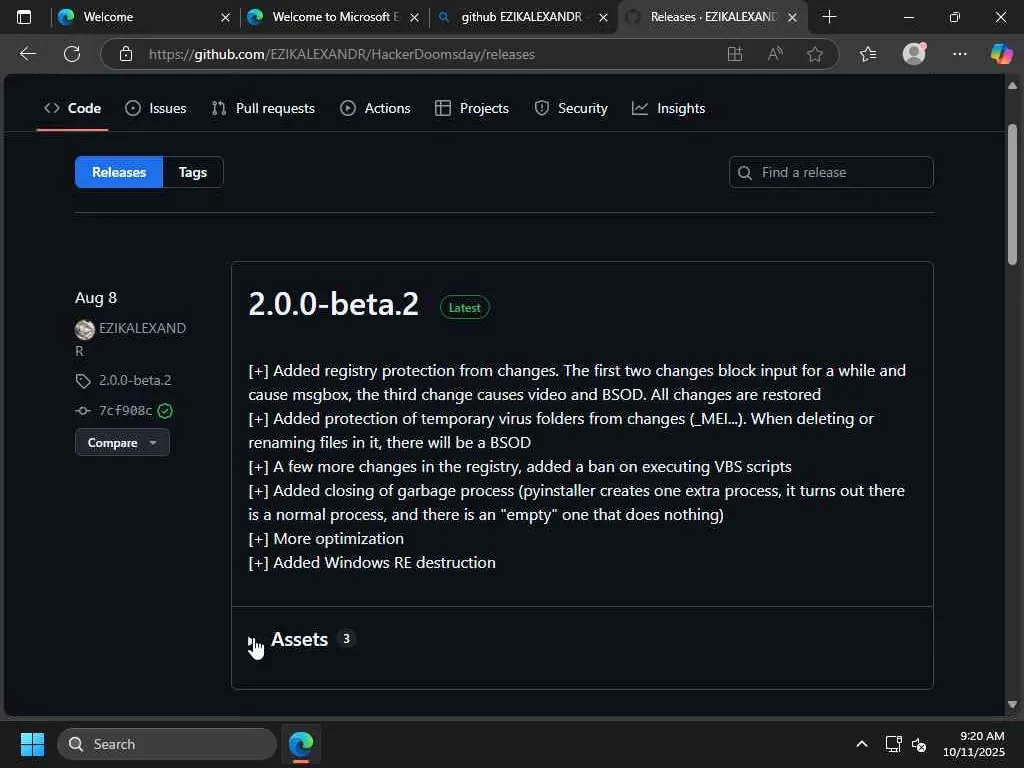Open the Windows Start menu
The height and width of the screenshot is (768, 1024).
point(32,744)
